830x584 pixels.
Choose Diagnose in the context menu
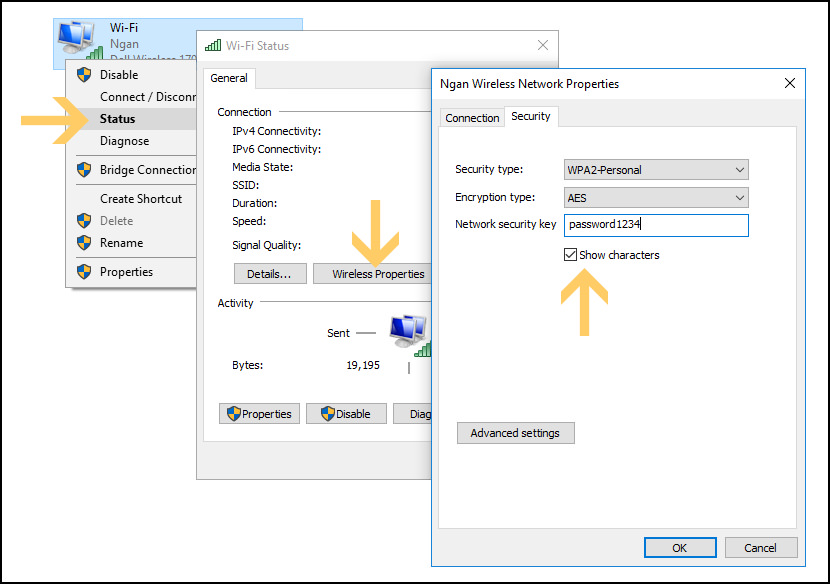124,141
